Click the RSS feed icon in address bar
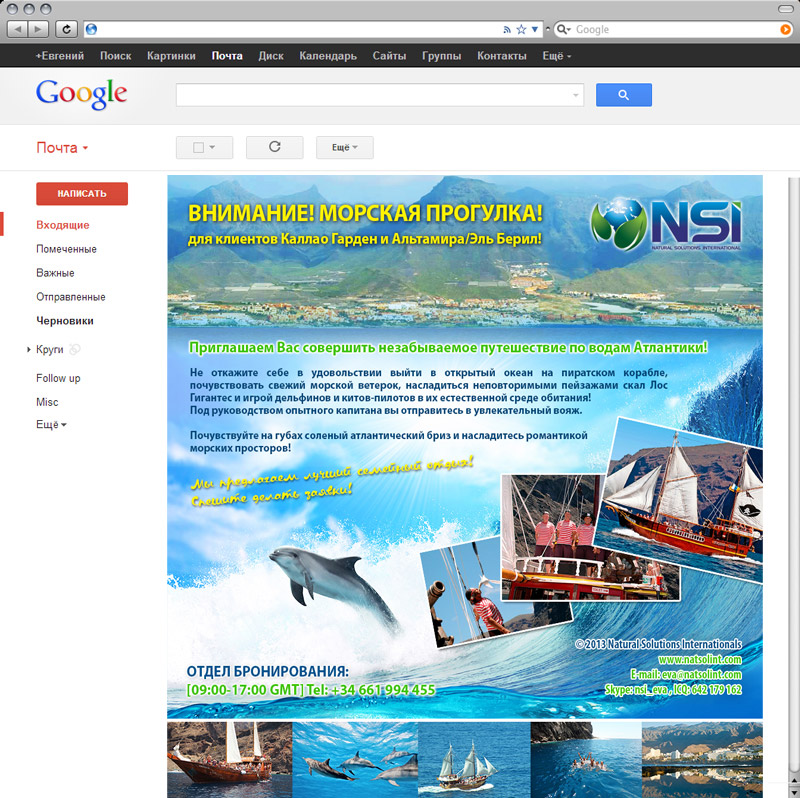Image resolution: width=800 pixels, height=798 pixels. point(507,29)
